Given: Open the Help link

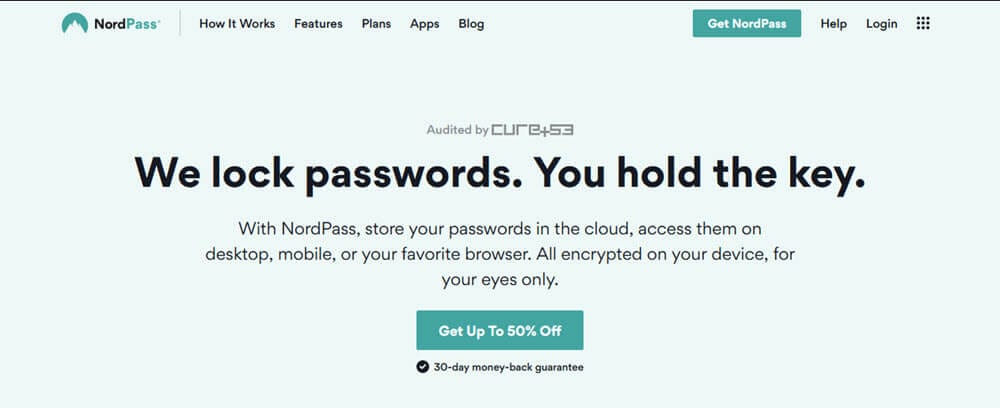Looking at the screenshot, I should tap(834, 24).
